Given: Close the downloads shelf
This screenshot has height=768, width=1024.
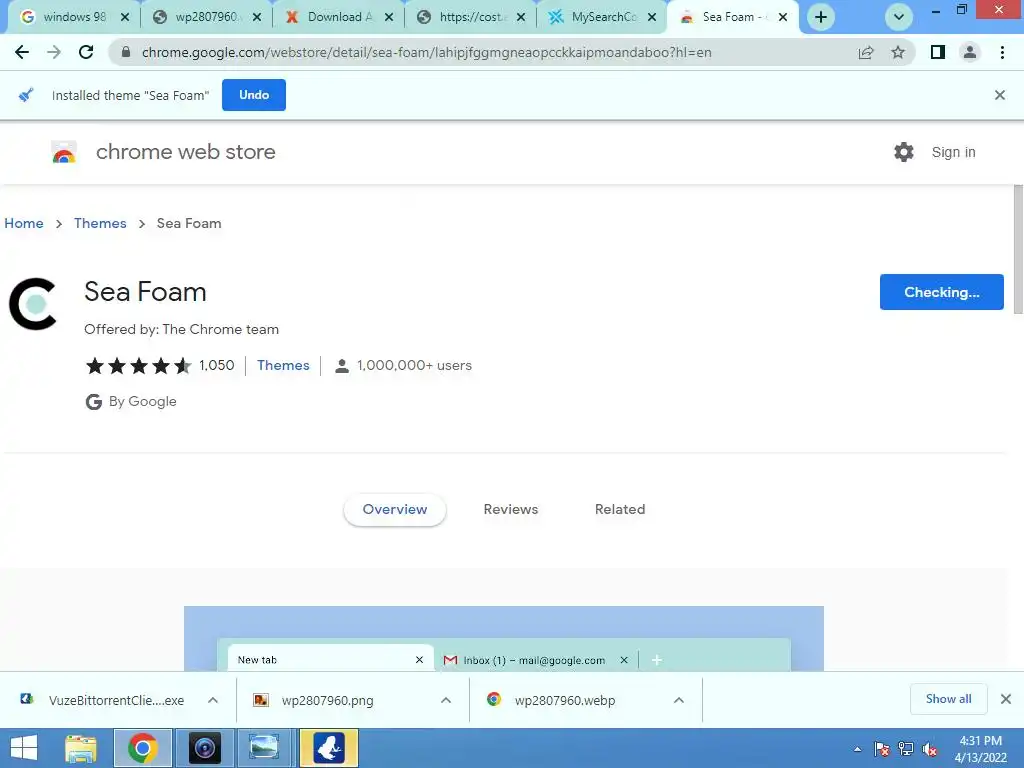Looking at the screenshot, I should (x=1006, y=699).
